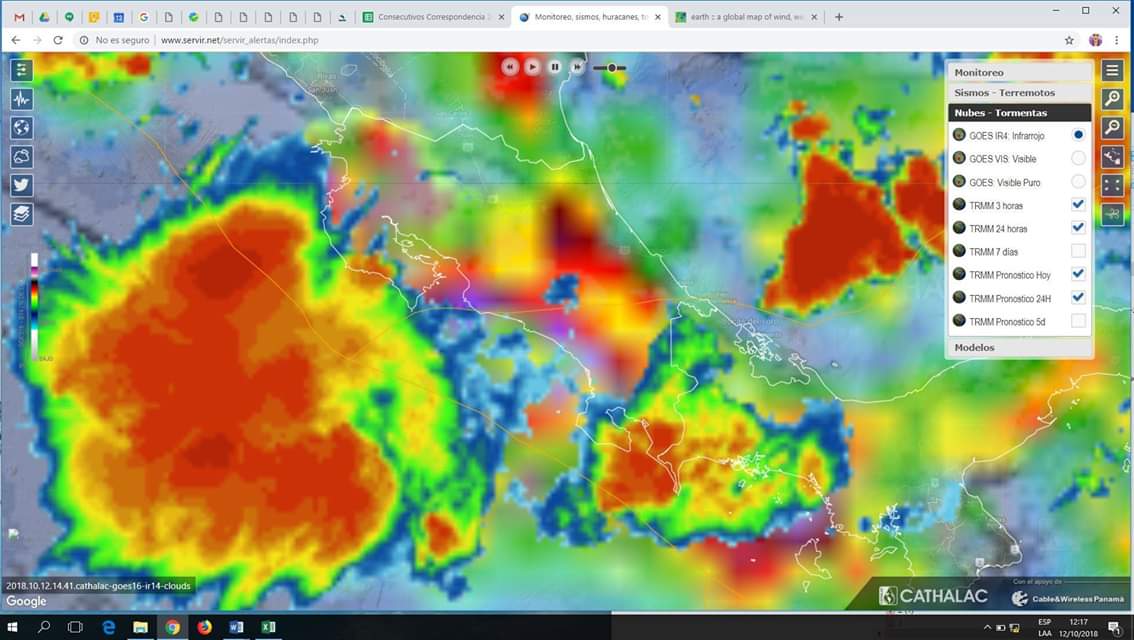Select GOES VIS: Visible radio button

pyautogui.click(x=1078, y=158)
